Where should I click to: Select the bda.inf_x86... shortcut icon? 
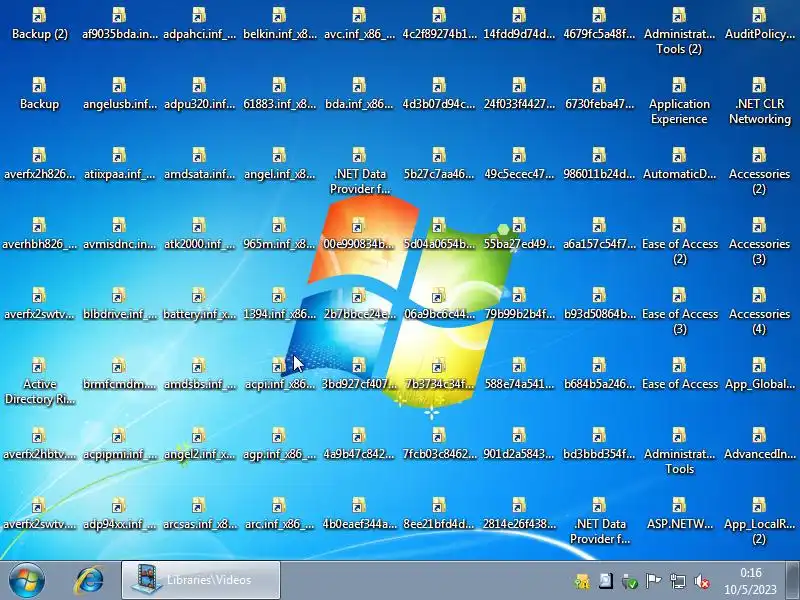coord(359,94)
